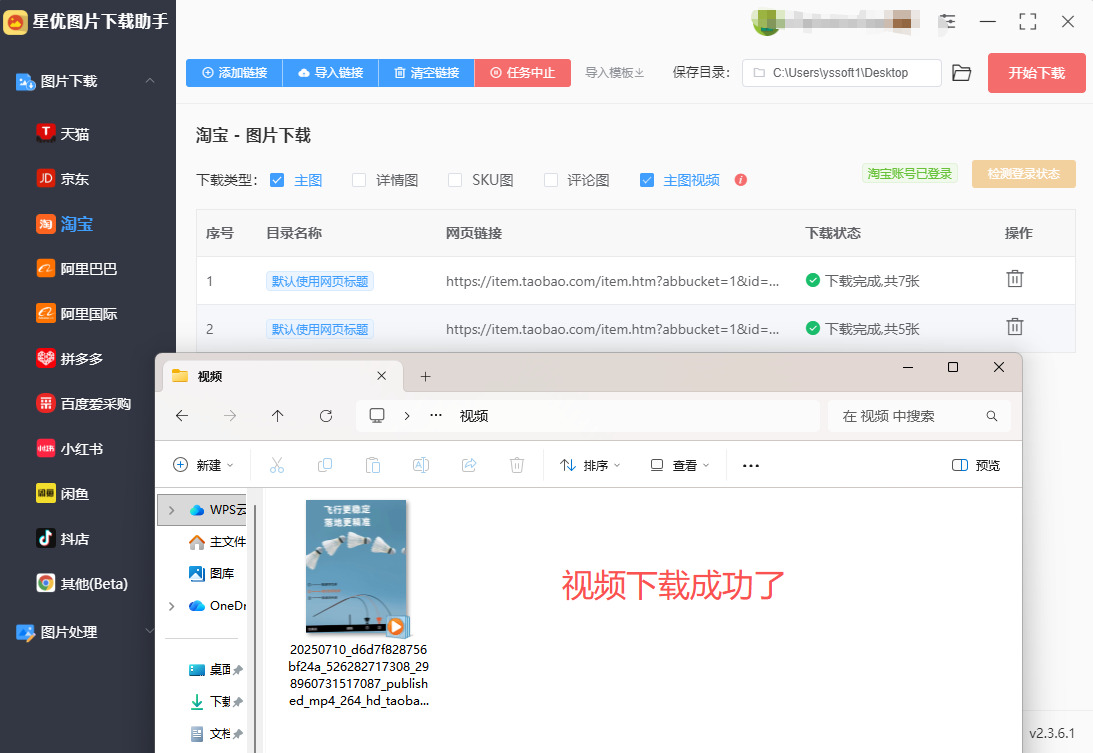
Task: Click the Explorer delete trash icon
Action: click(x=517, y=465)
